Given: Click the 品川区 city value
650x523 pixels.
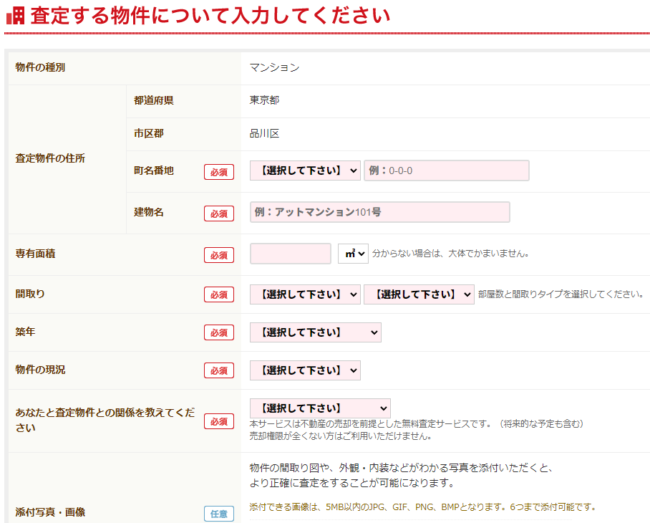Looking at the screenshot, I should (x=264, y=133).
